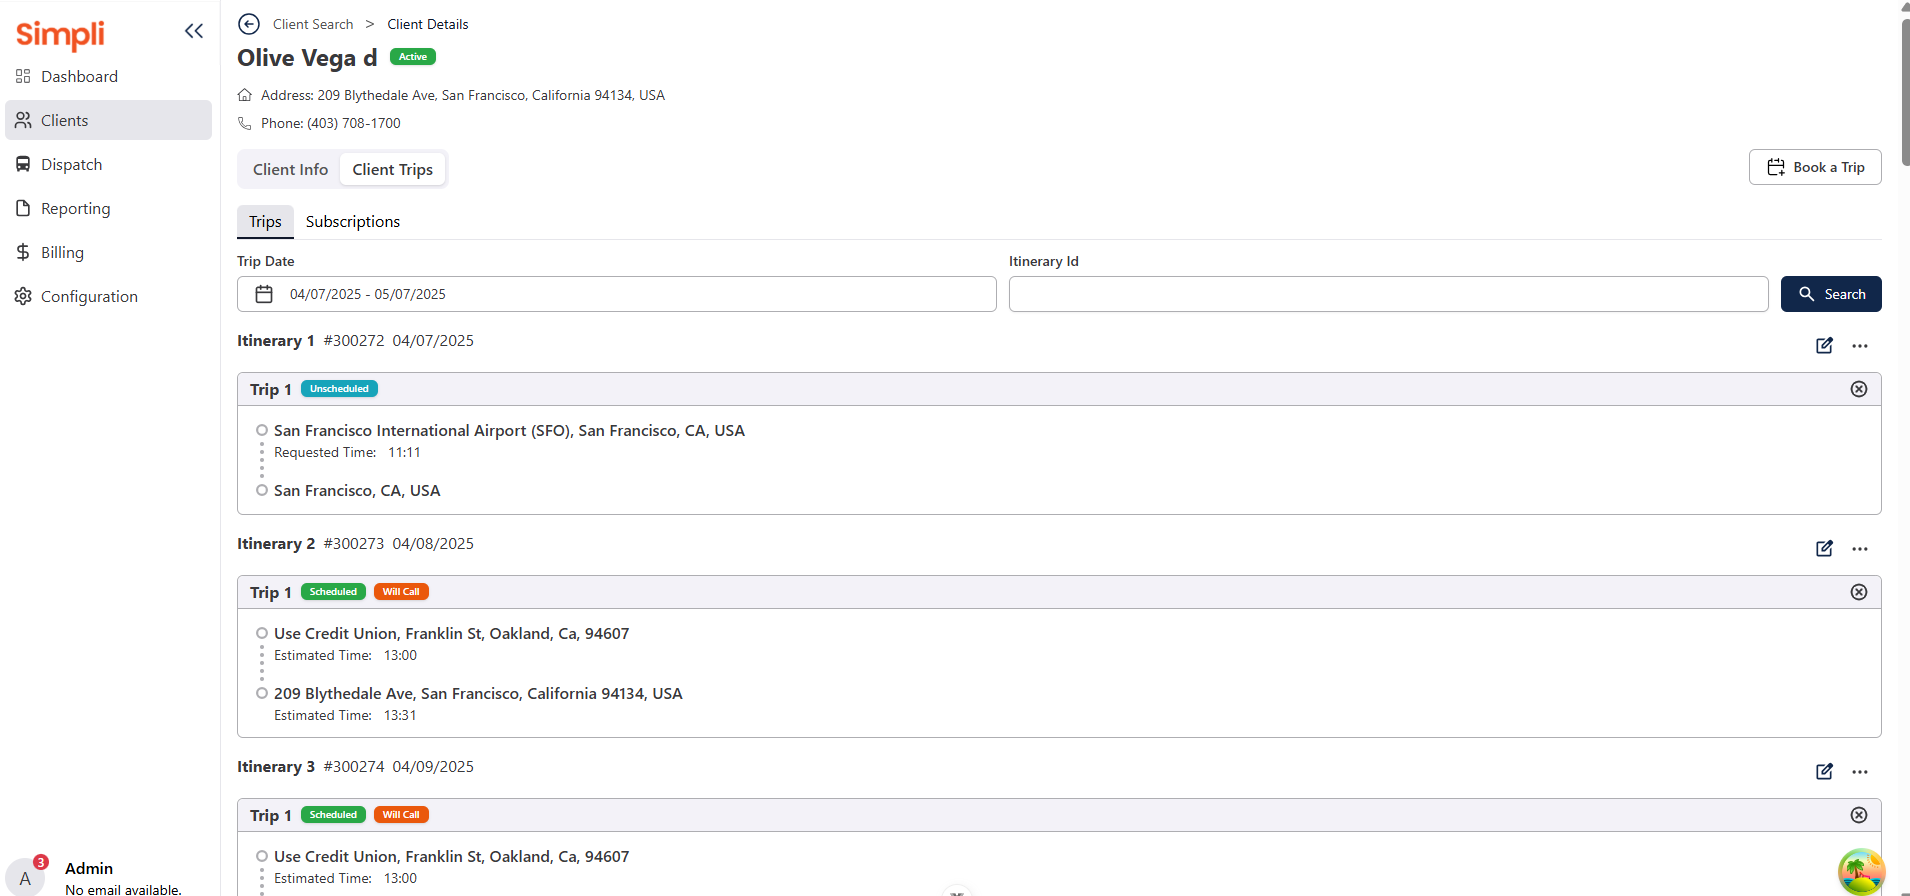
Task: Switch to the Client Info tab
Action: pyautogui.click(x=290, y=169)
